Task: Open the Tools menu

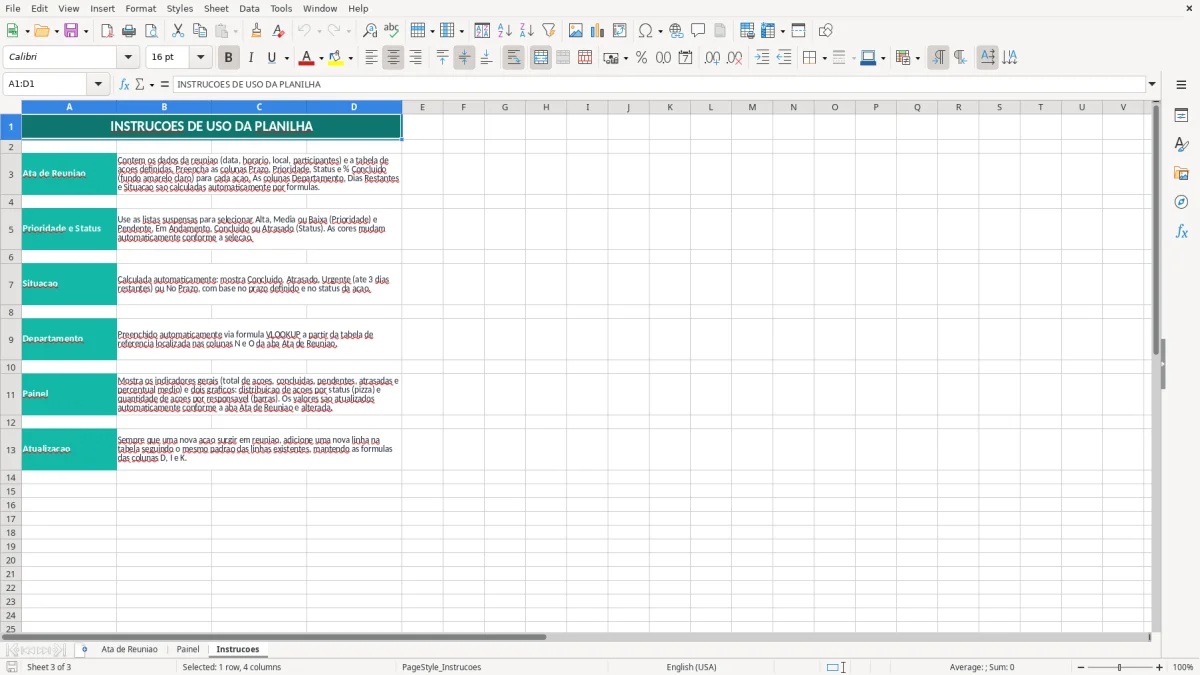Action: tap(281, 8)
